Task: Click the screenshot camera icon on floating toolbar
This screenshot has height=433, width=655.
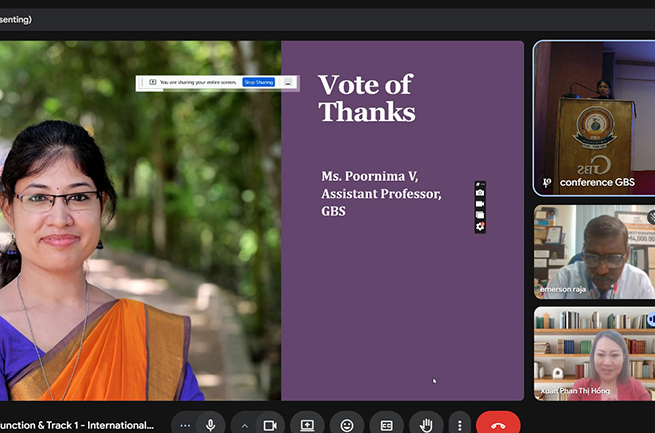Action: [x=480, y=193]
